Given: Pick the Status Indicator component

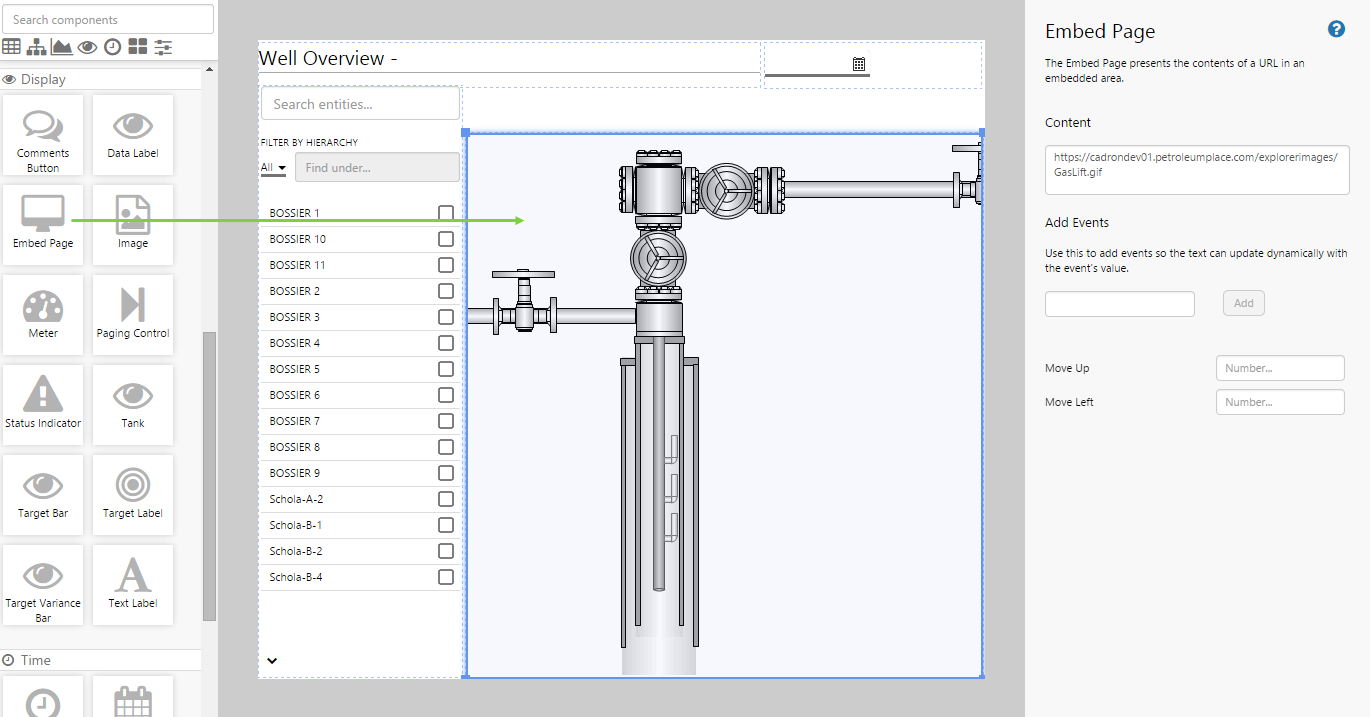Looking at the screenshot, I should [x=43, y=404].
